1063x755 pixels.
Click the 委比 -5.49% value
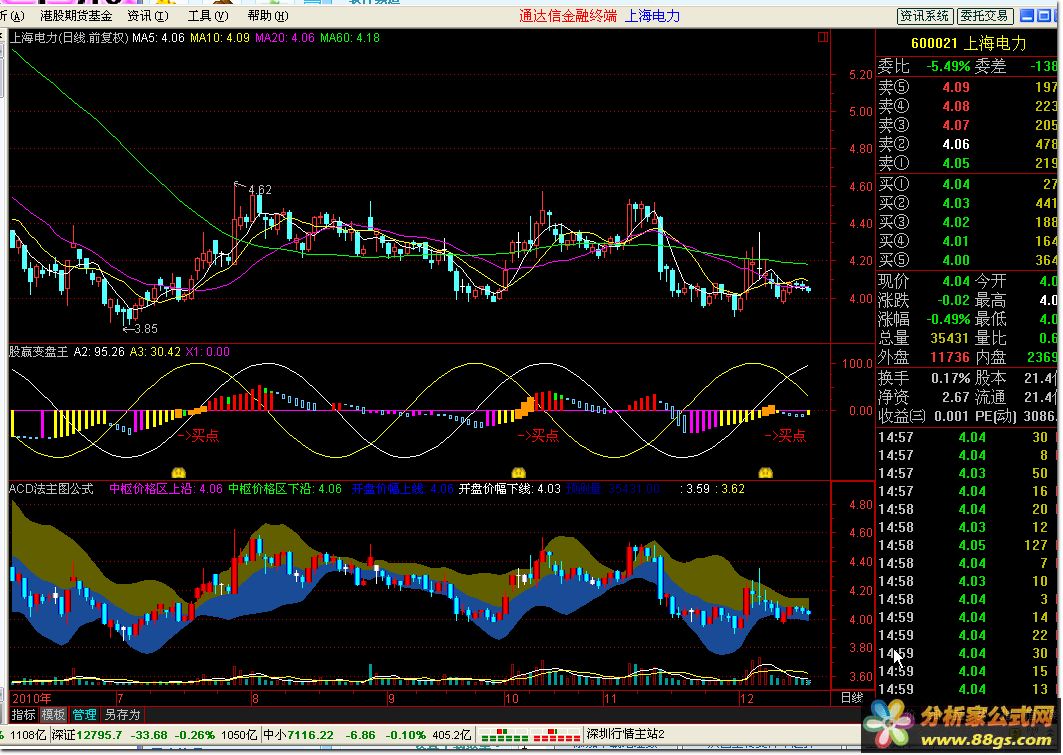click(x=948, y=66)
